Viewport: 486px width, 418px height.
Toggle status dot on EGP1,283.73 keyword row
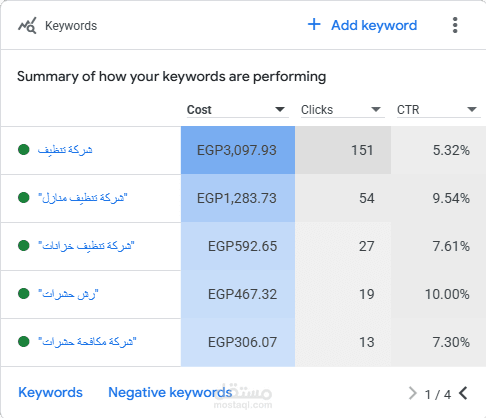click(x=24, y=198)
